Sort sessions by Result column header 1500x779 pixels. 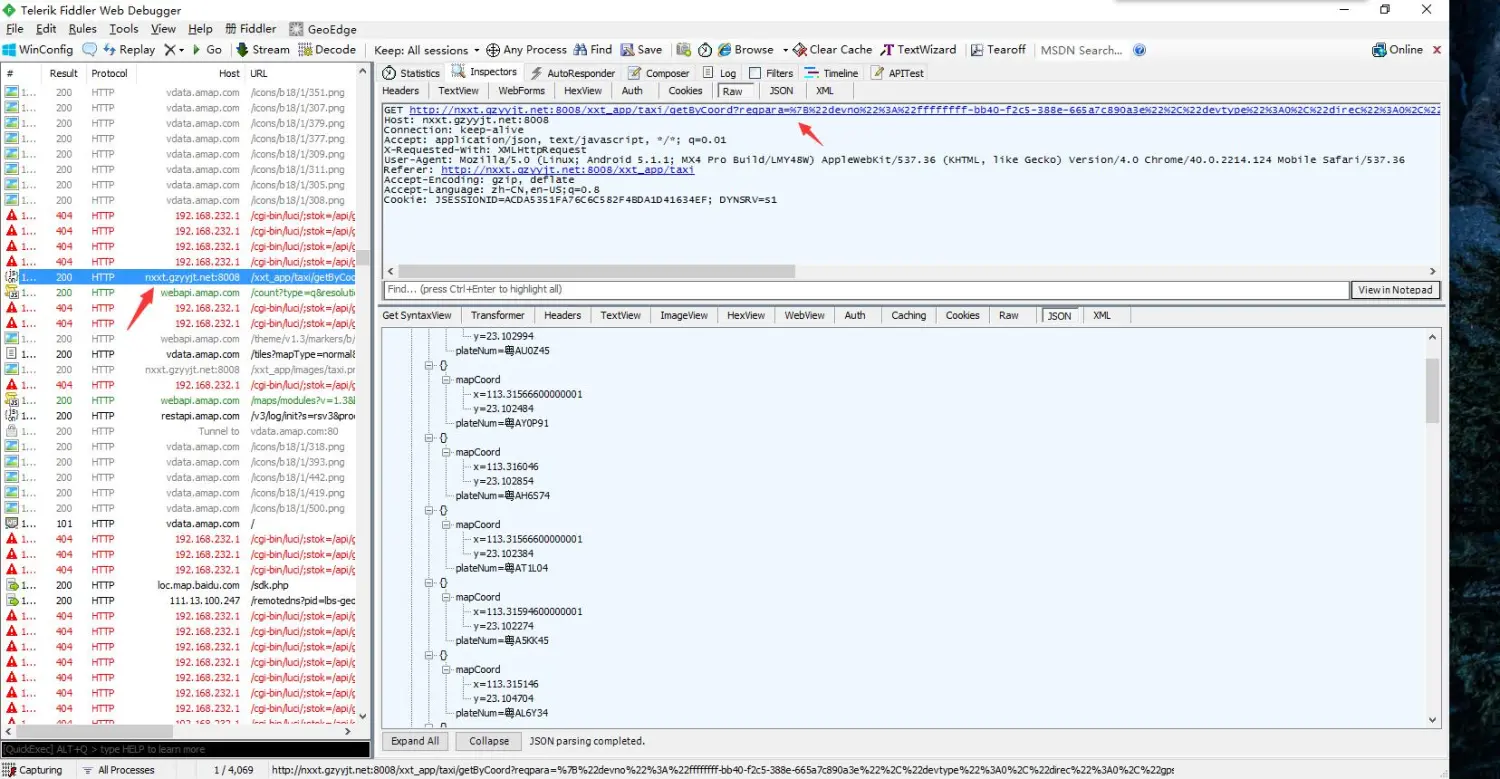(64, 73)
